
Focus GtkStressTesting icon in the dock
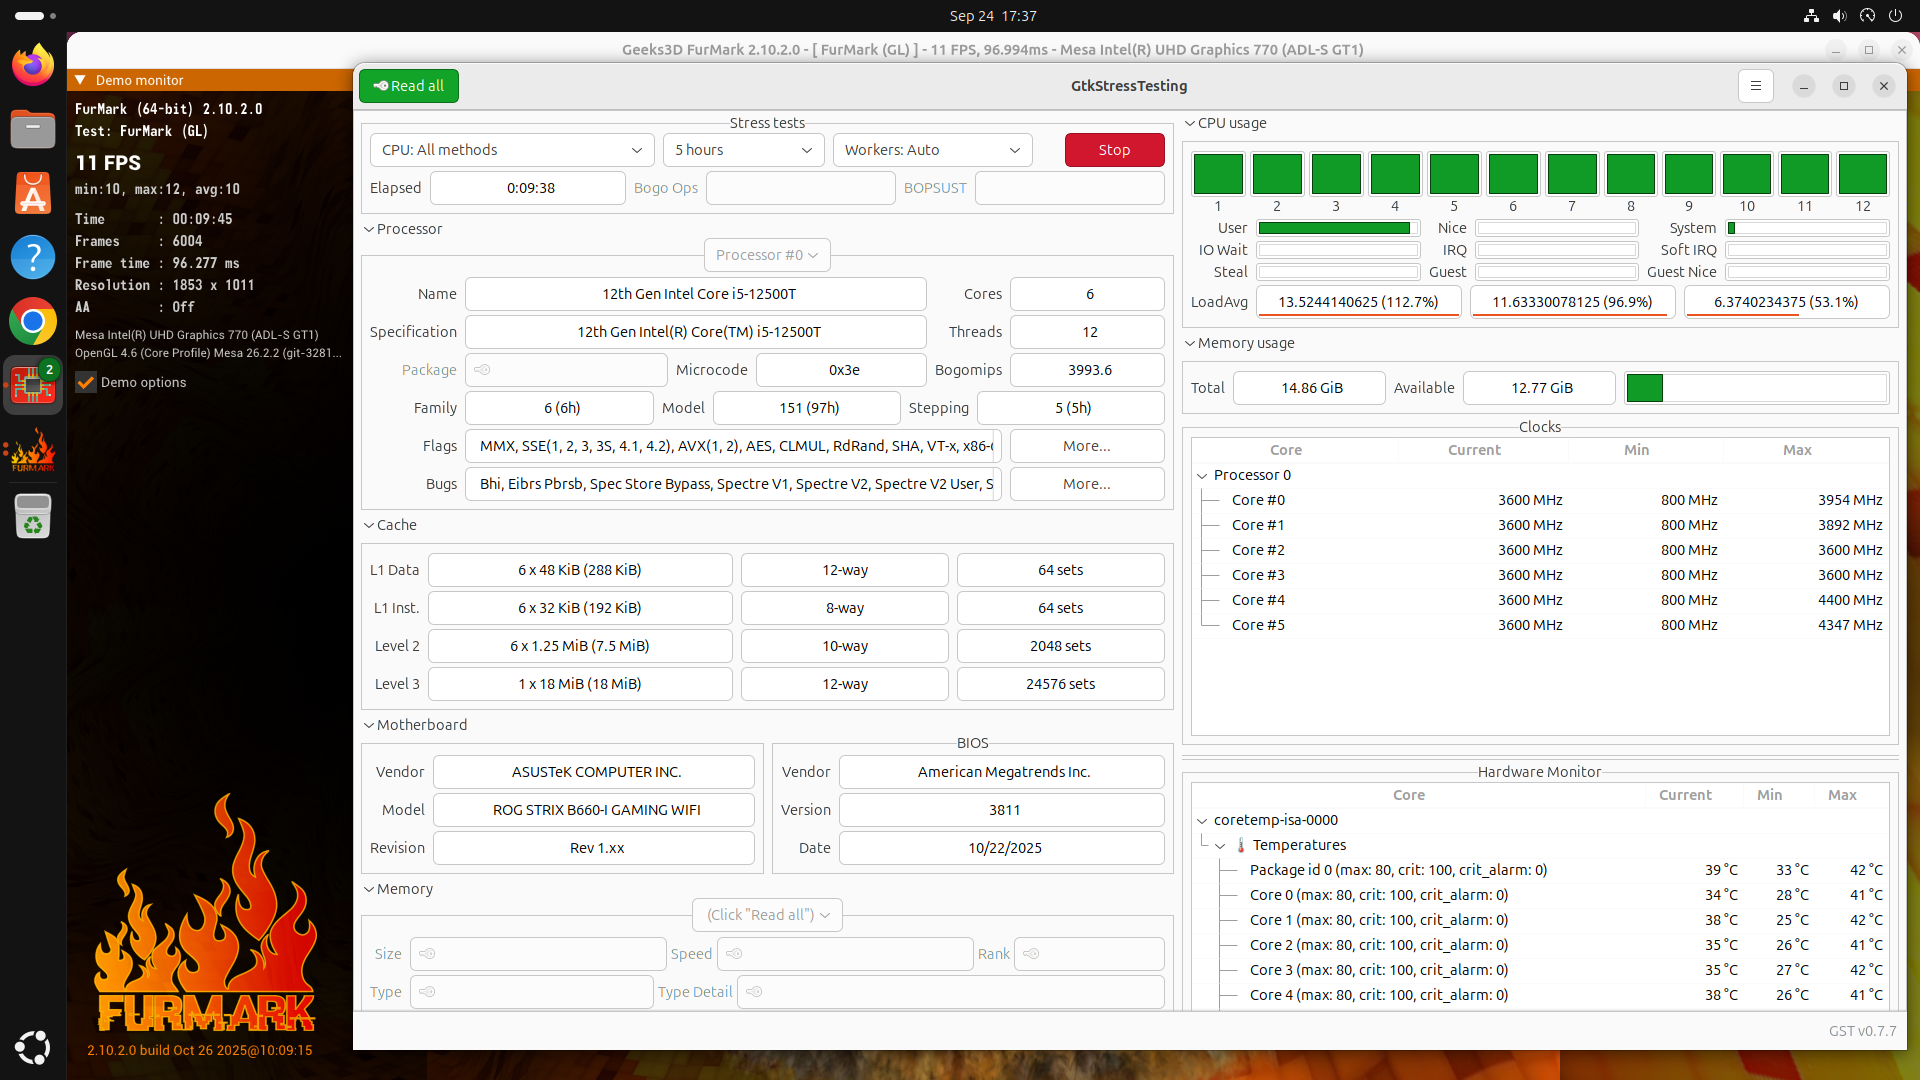click(33, 385)
